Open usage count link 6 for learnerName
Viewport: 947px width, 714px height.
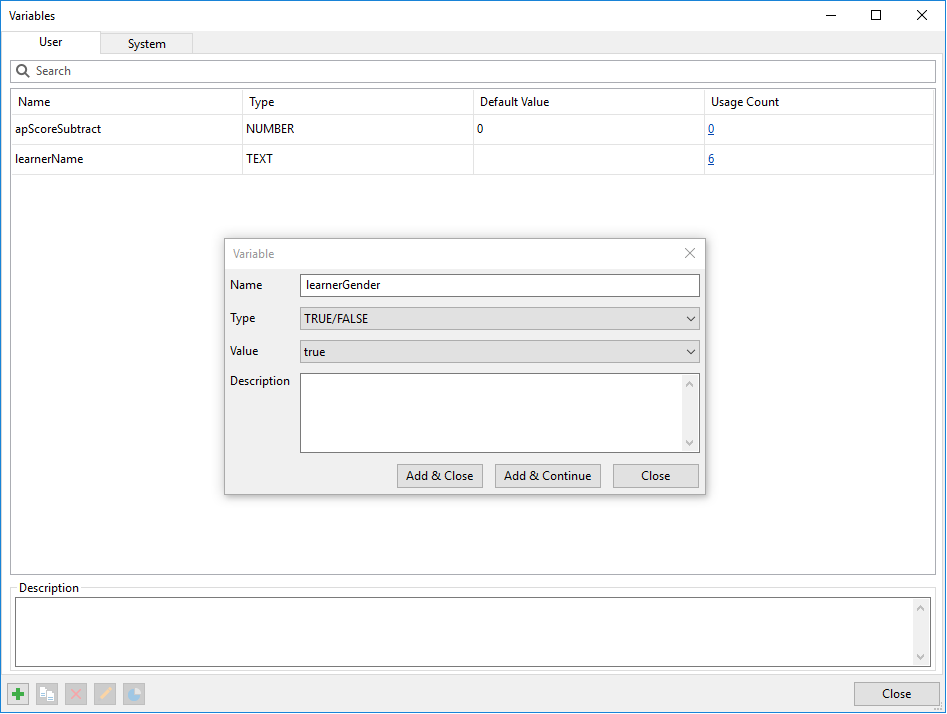point(711,159)
